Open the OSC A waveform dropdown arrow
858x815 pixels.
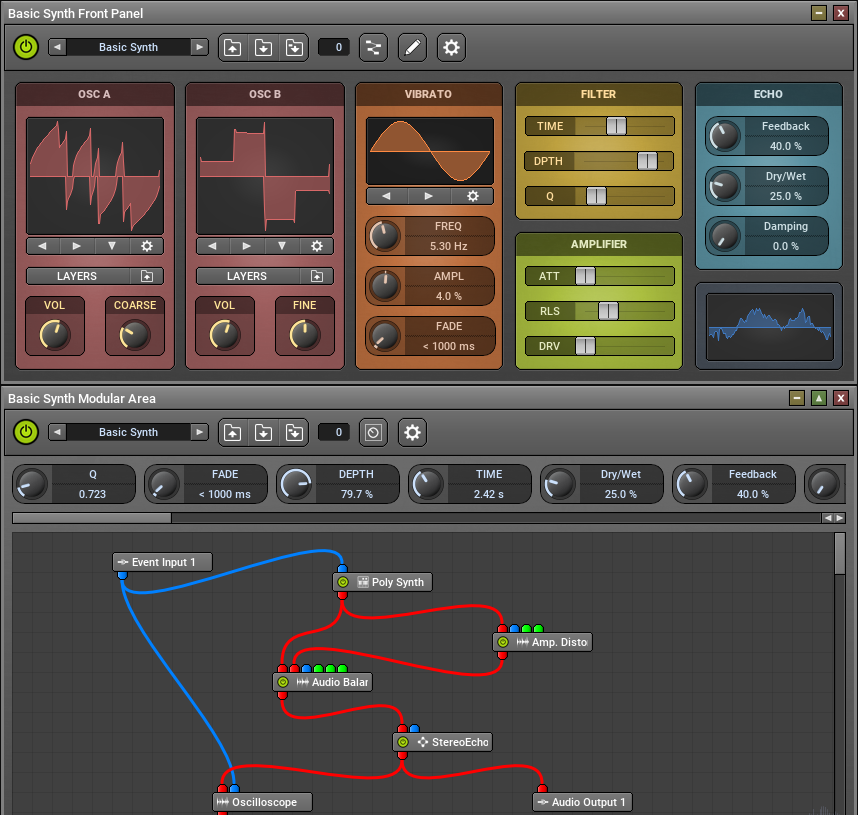tap(112, 246)
